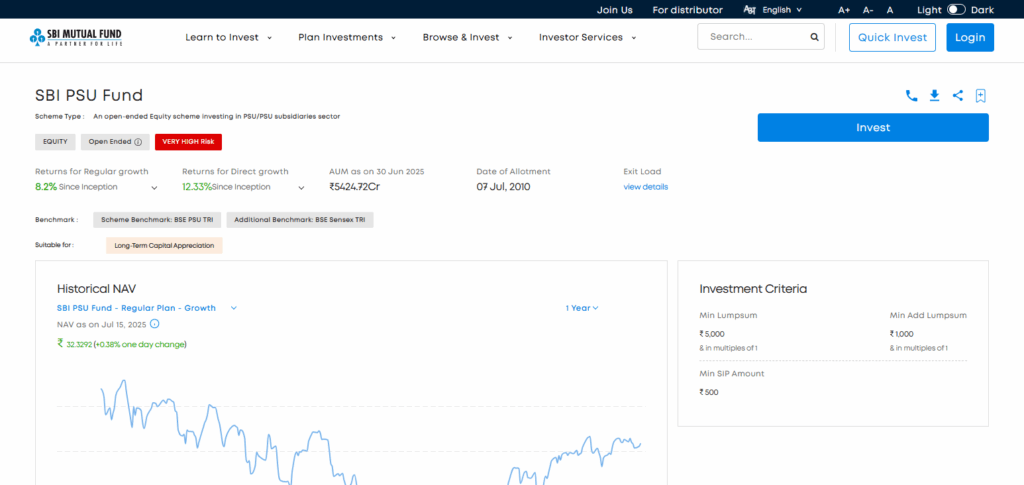Click the Quick Invest button
Viewport: 1024px width, 485px height.
892,37
